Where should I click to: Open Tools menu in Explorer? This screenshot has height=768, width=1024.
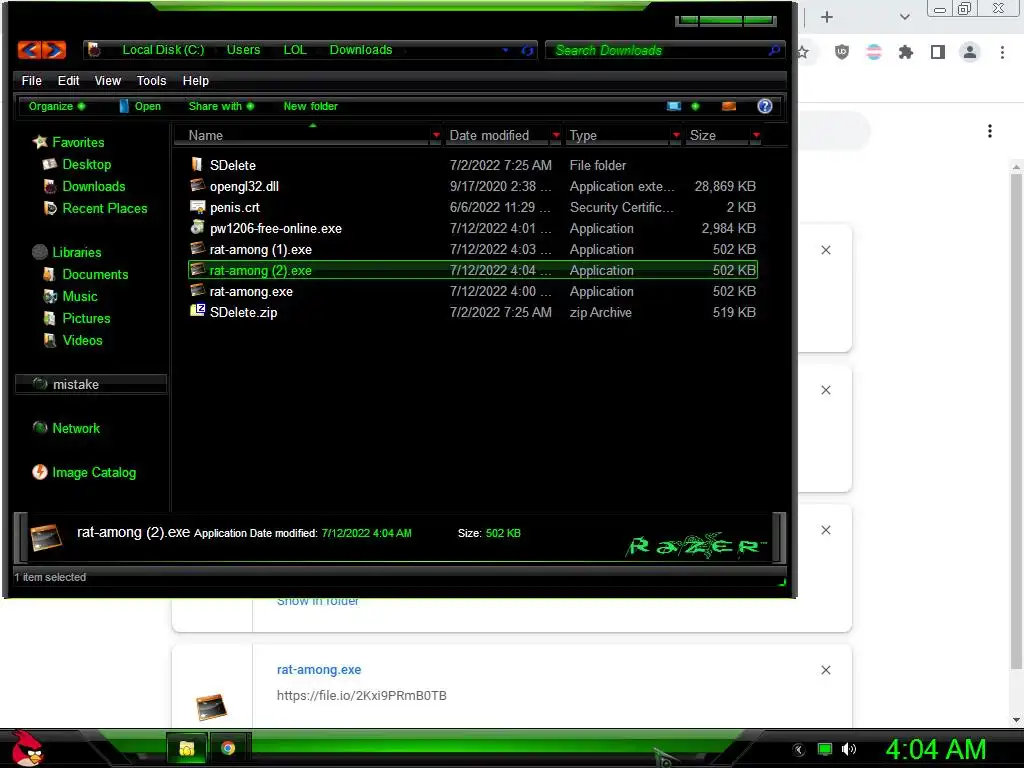[151, 80]
